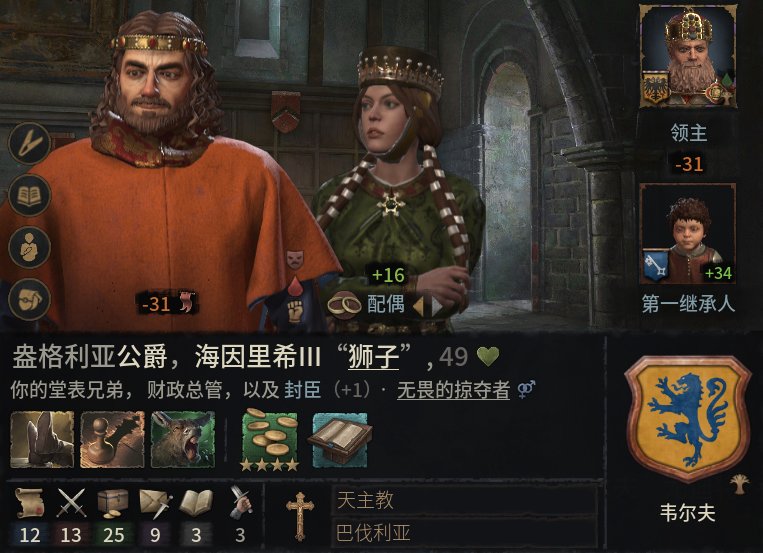763x553 pixels.
Task: Select the 天主教 faith field
Action: pyautogui.click(x=465, y=500)
